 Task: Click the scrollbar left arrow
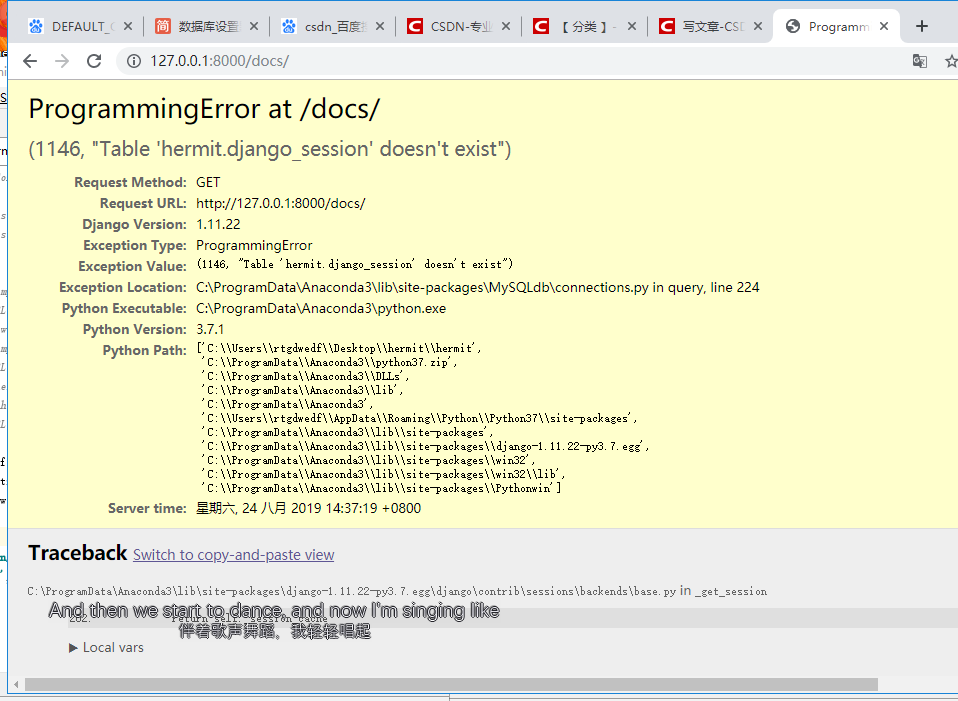[x=16, y=684]
